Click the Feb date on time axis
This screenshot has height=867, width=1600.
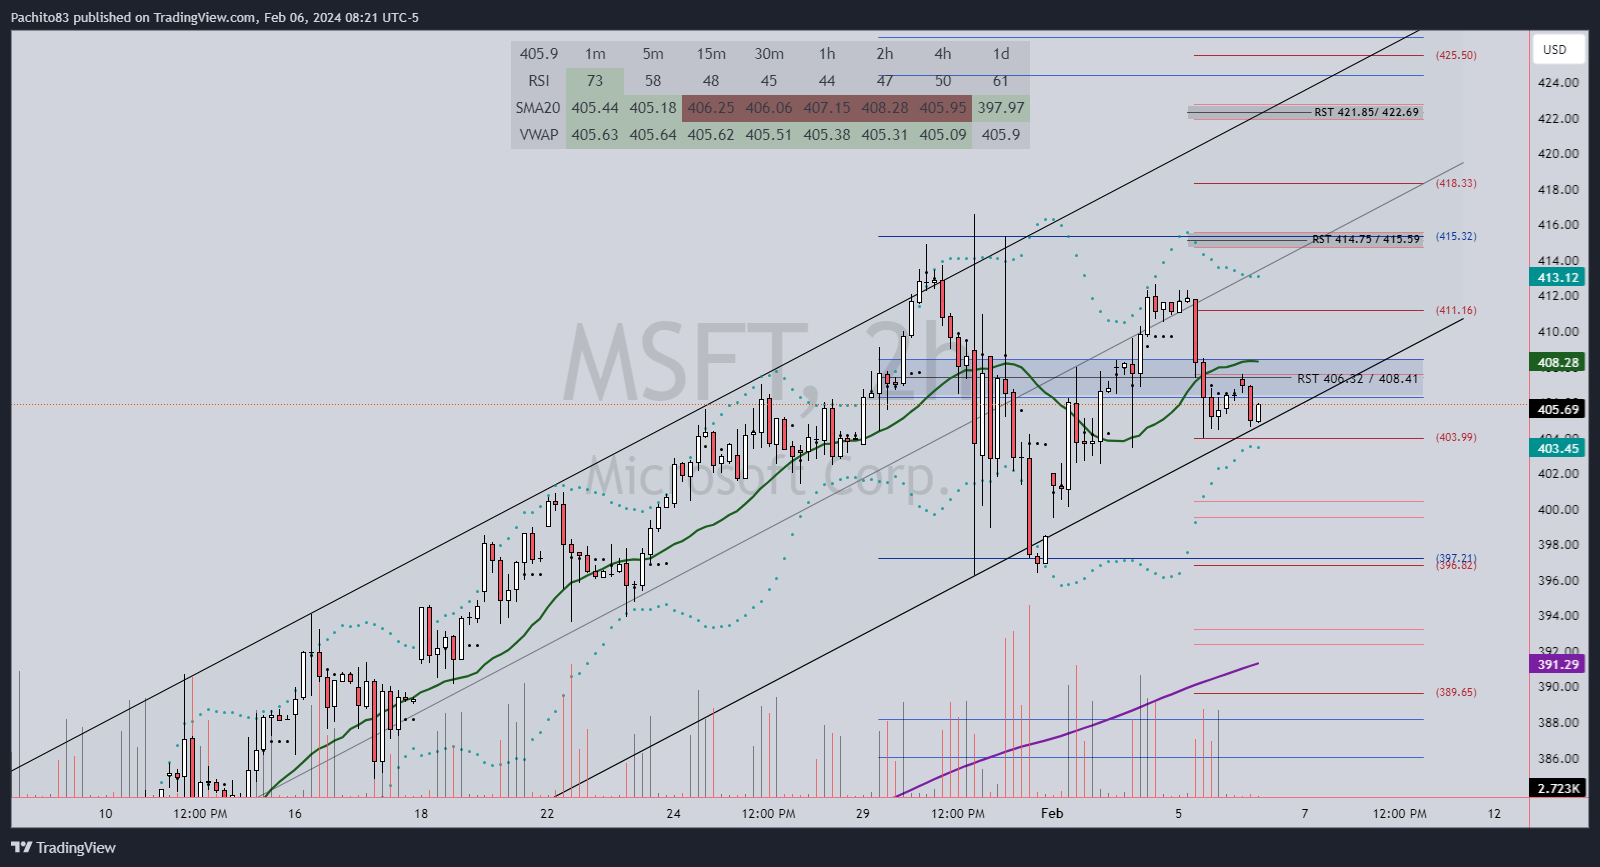pyautogui.click(x=1052, y=813)
